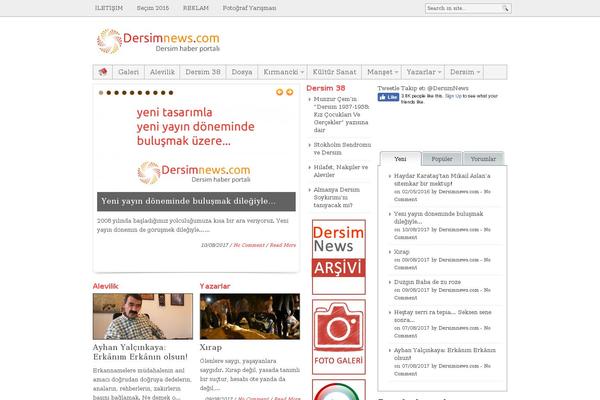The width and height of the screenshot is (600, 400).
Task: Open Duzgın Baba de zu roze link
Action: [427, 282]
